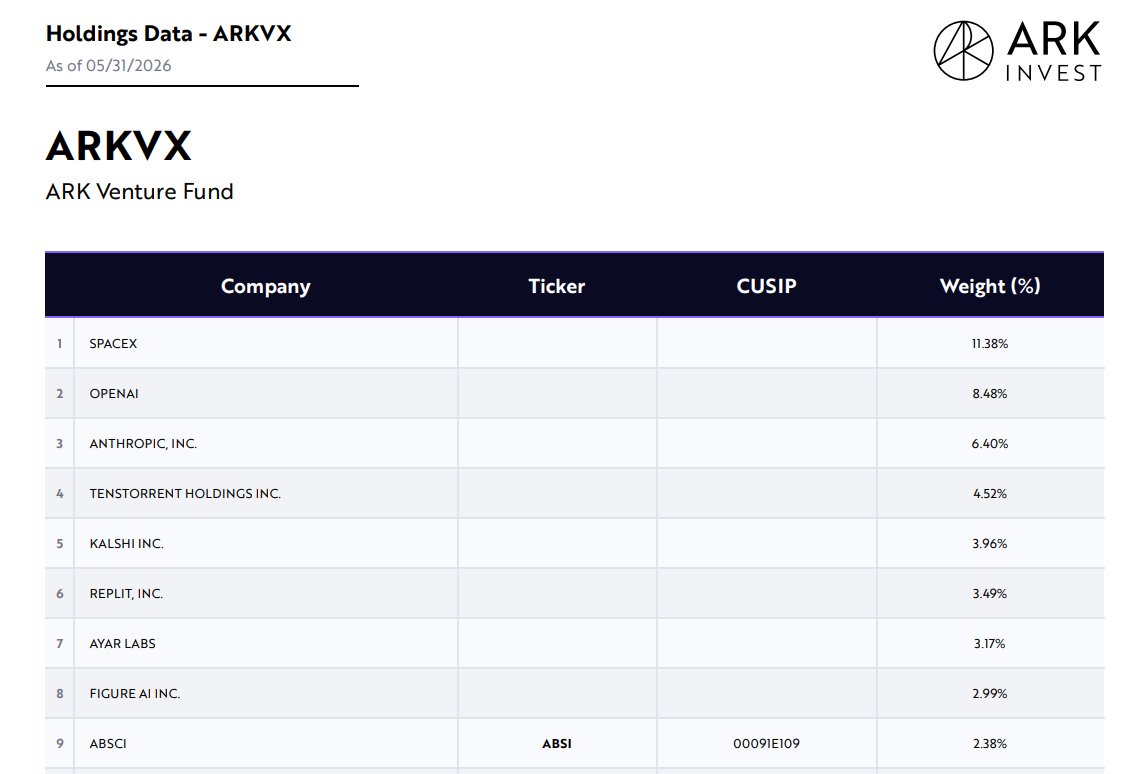Click the 'As of 05/31/2026' date text
Image resolution: width=1123 pixels, height=774 pixels.
(109, 66)
